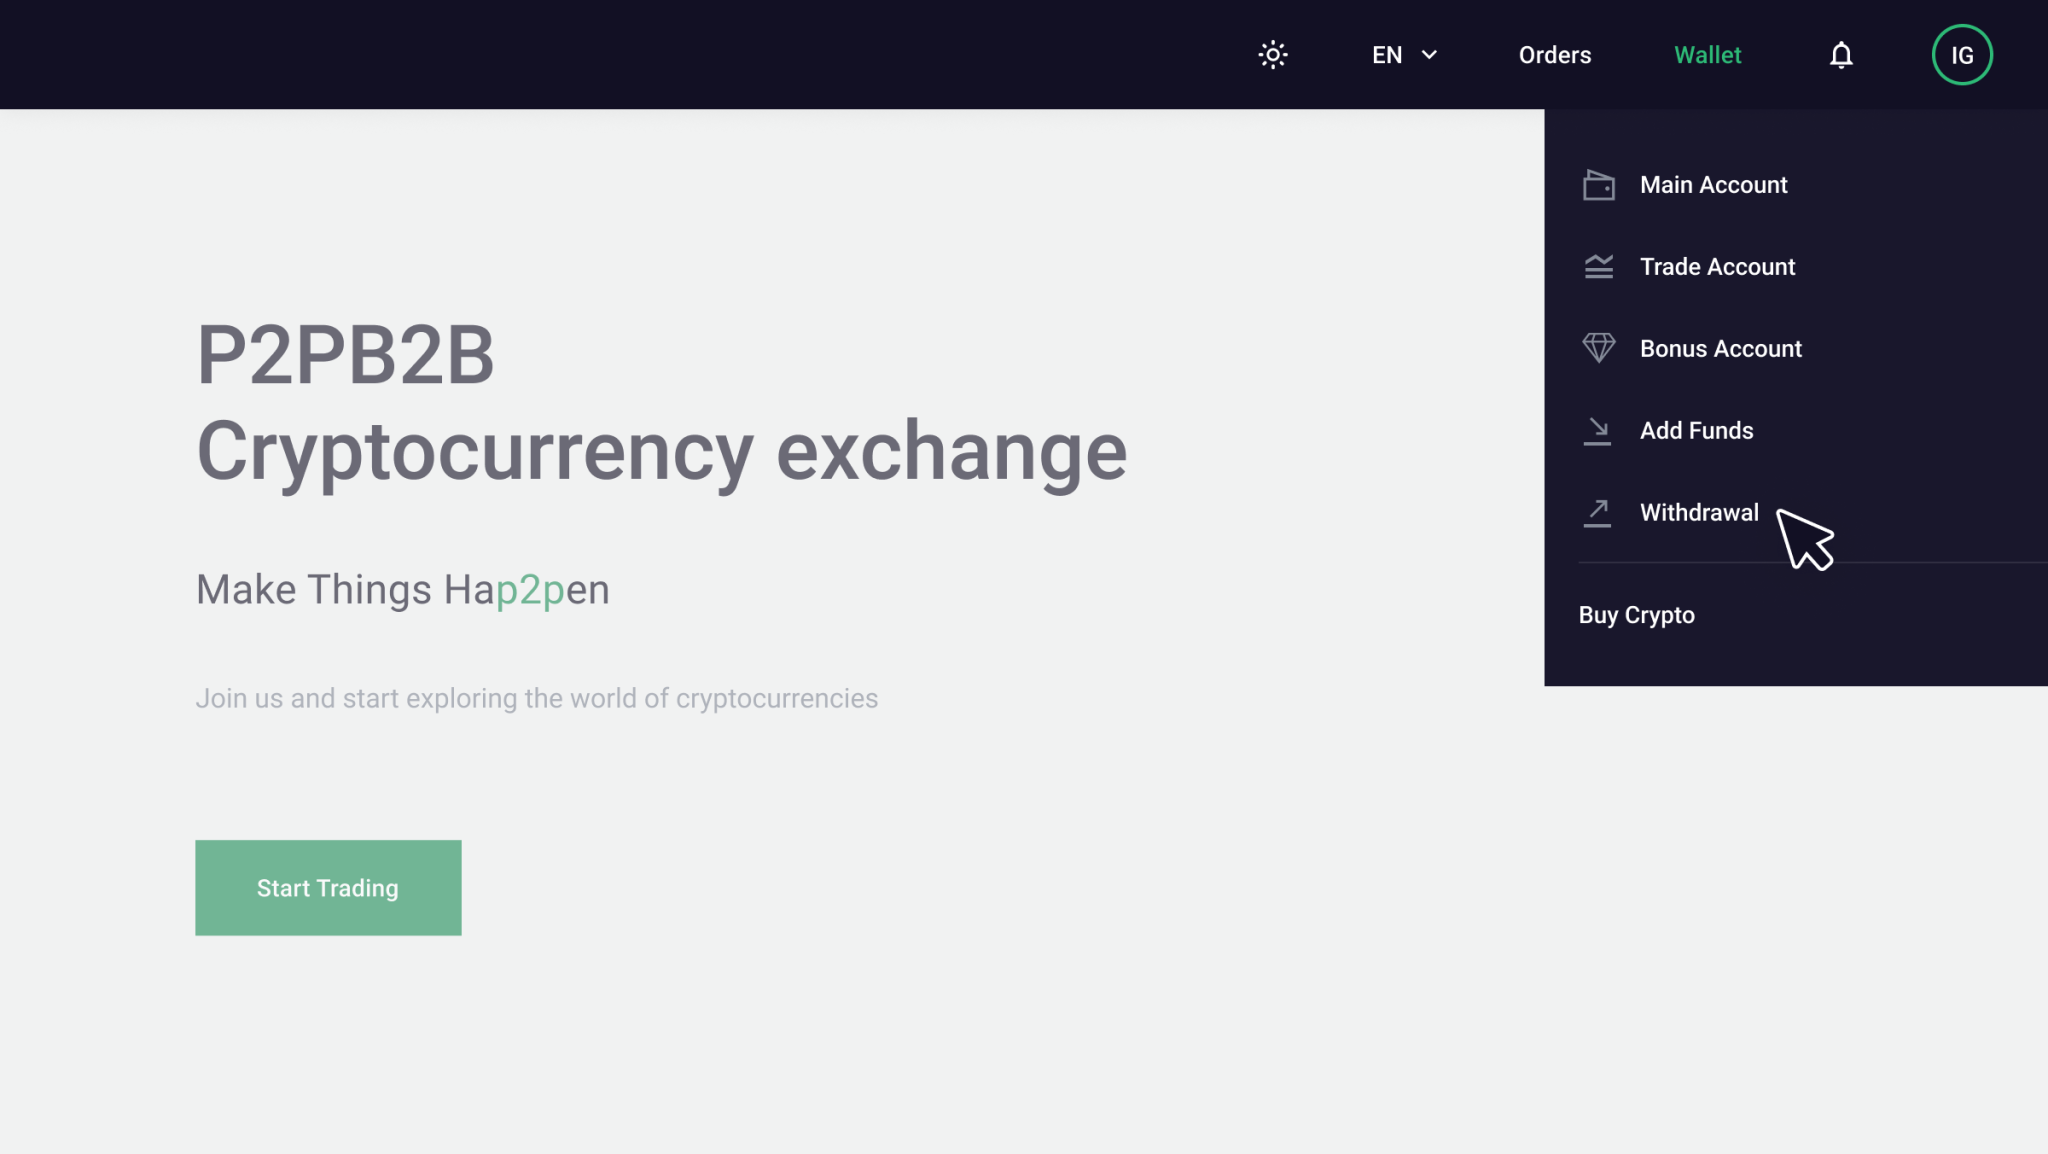
Task: Expand the Wallet navigation menu
Action: pos(1706,53)
